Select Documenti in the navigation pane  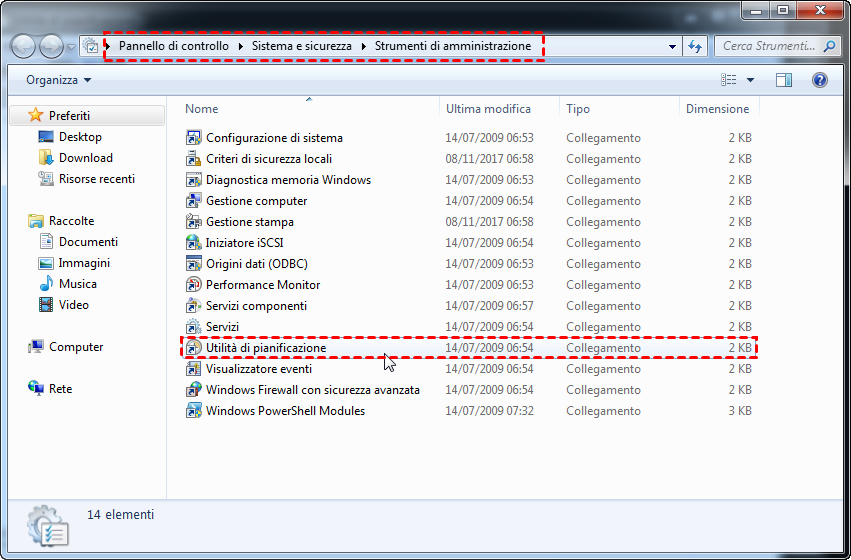click(x=88, y=242)
